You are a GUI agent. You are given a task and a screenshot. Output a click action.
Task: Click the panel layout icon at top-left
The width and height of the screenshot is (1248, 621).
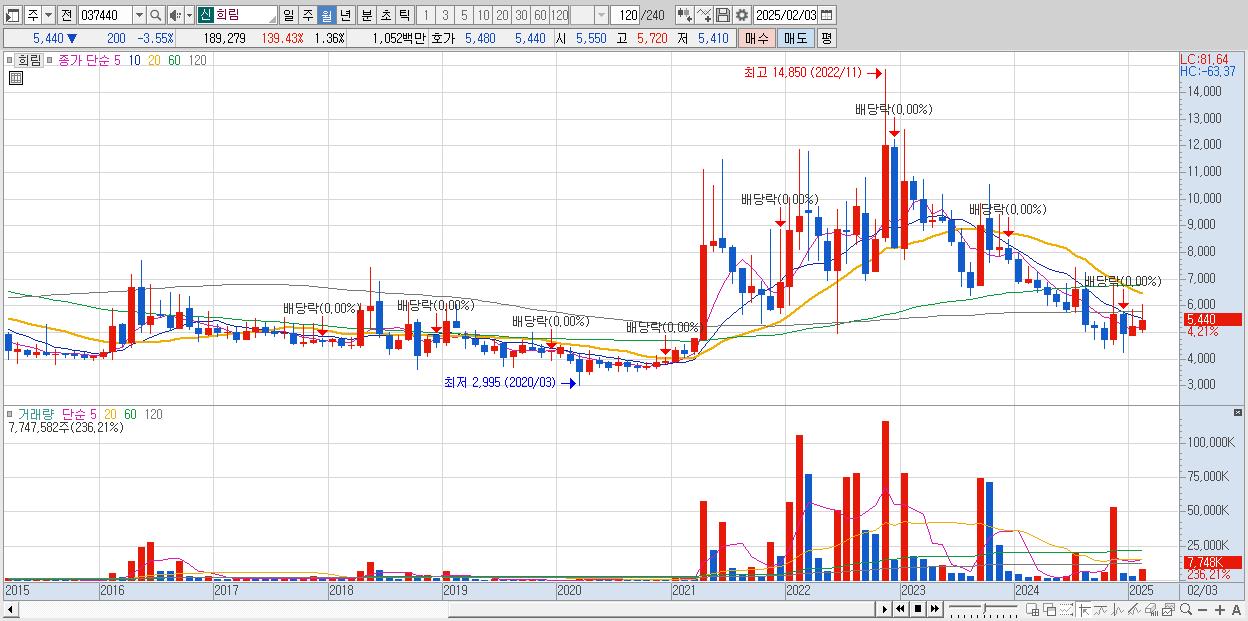[x=12, y=15]
